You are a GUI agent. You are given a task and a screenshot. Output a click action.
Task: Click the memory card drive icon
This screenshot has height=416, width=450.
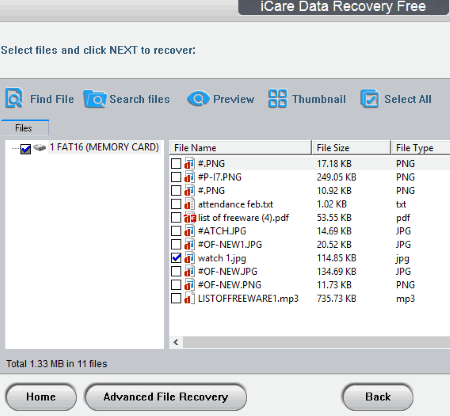click(x=40, y=147)
